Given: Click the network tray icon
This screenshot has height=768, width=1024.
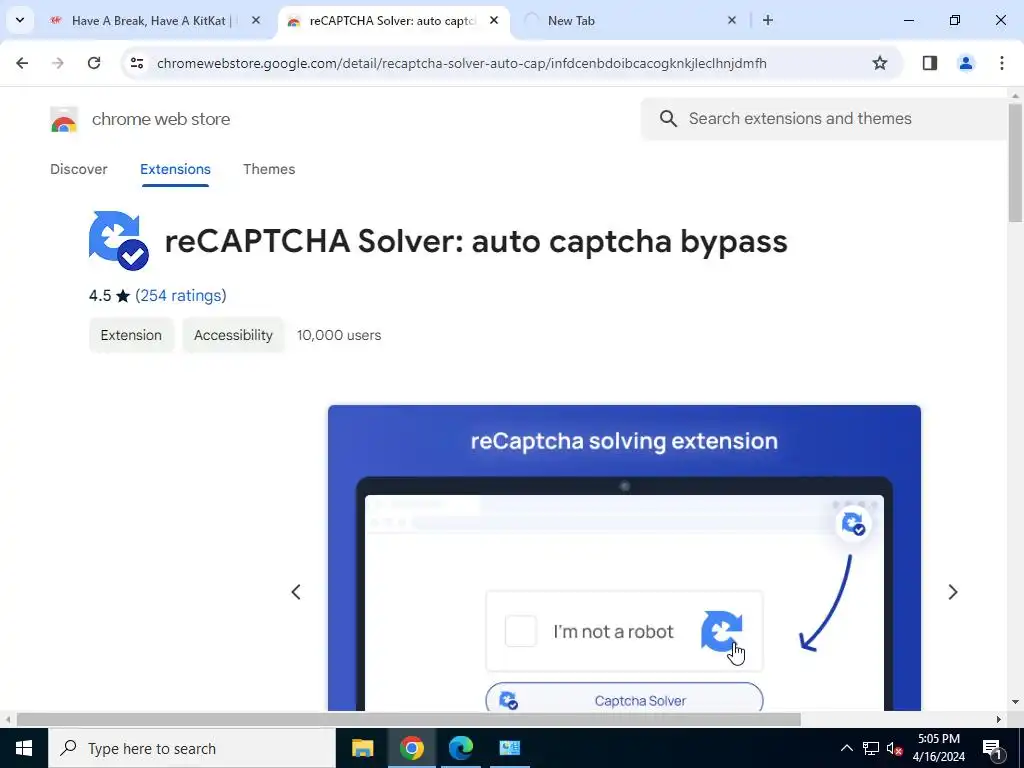Looking at the screenshot, I should [871, 748].
